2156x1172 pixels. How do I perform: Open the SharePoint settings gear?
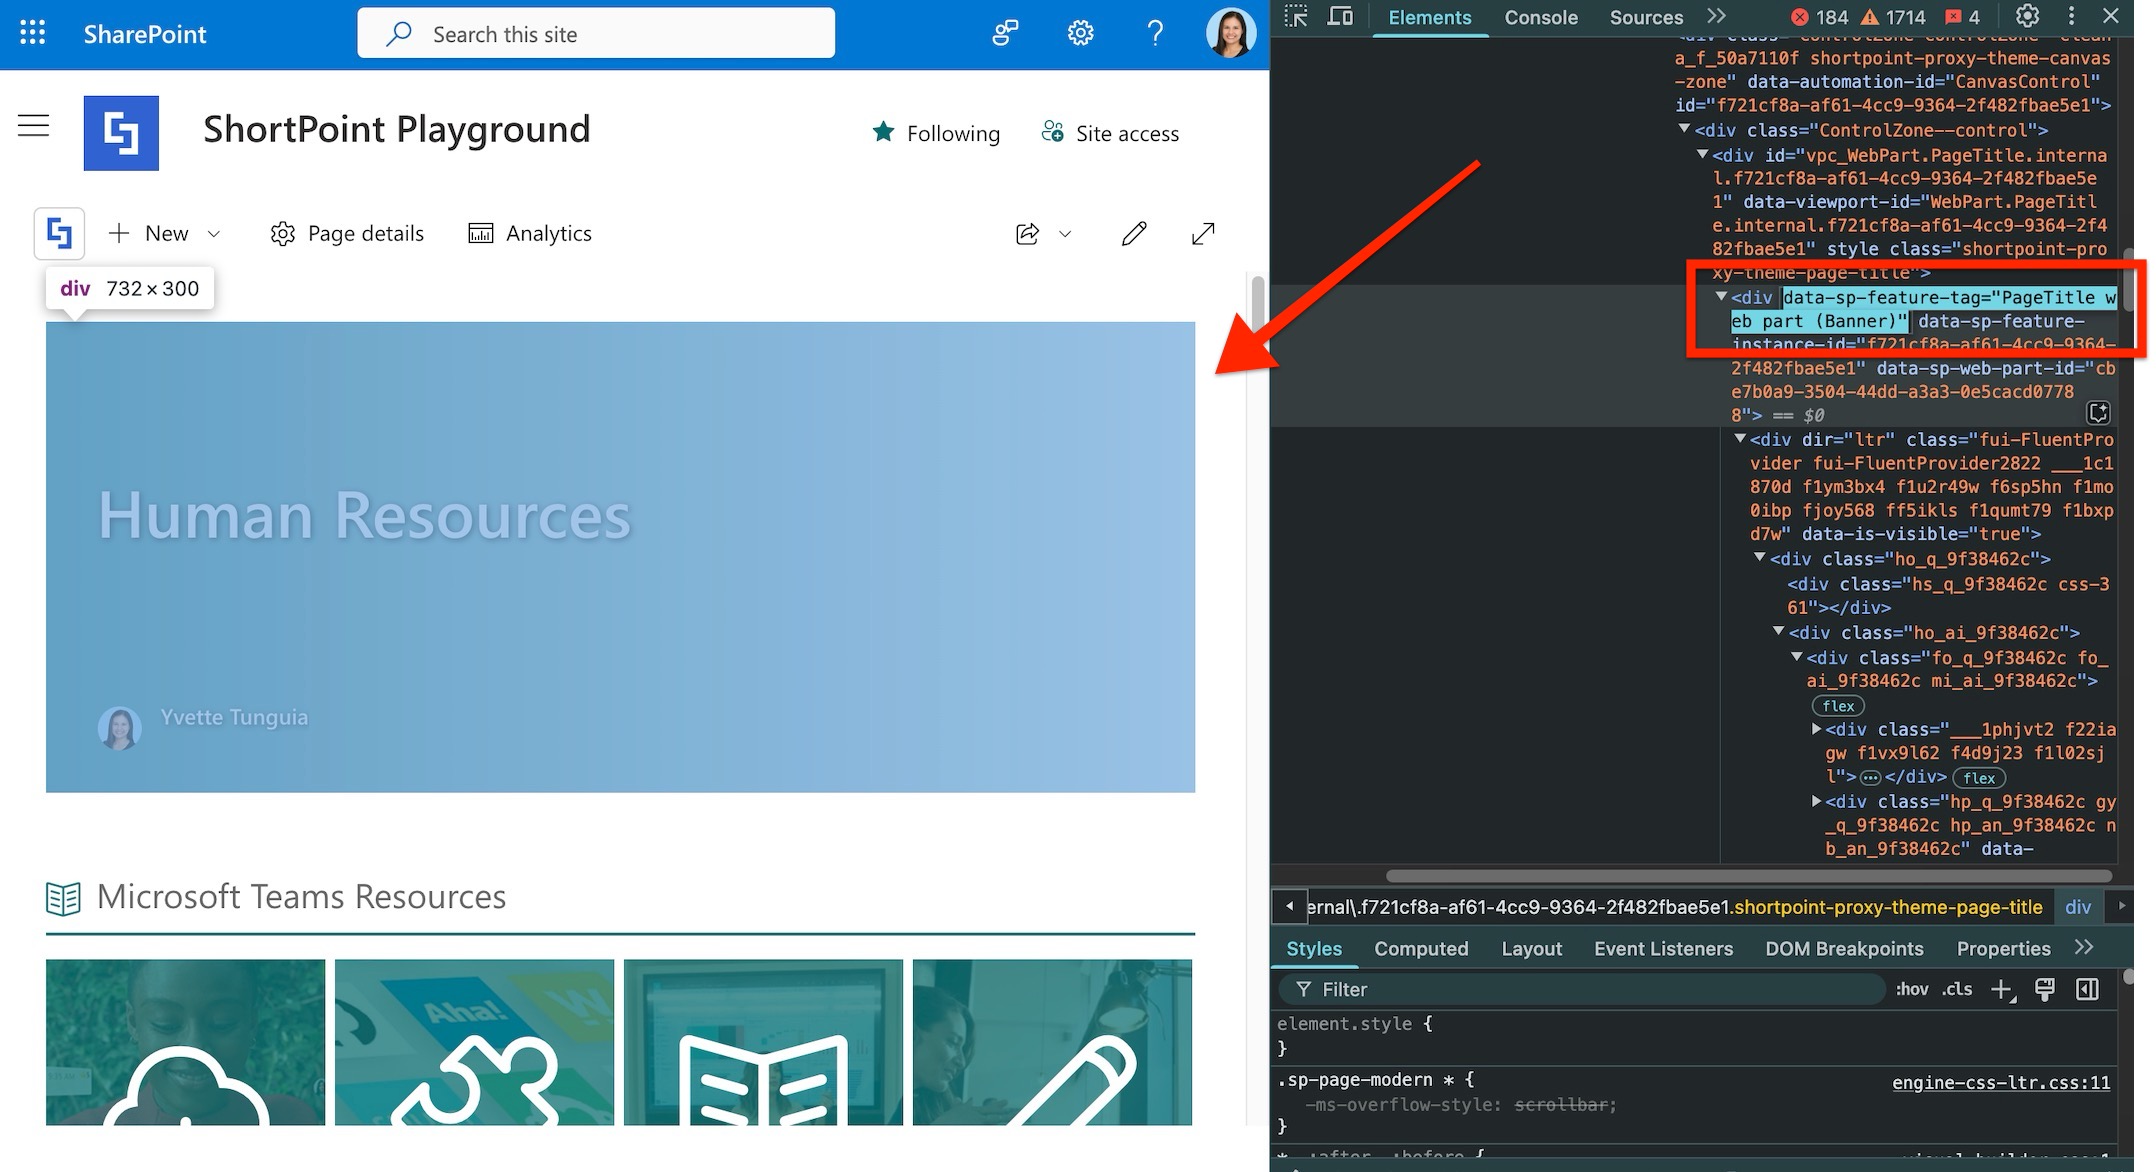click(x=1080, y=34)
